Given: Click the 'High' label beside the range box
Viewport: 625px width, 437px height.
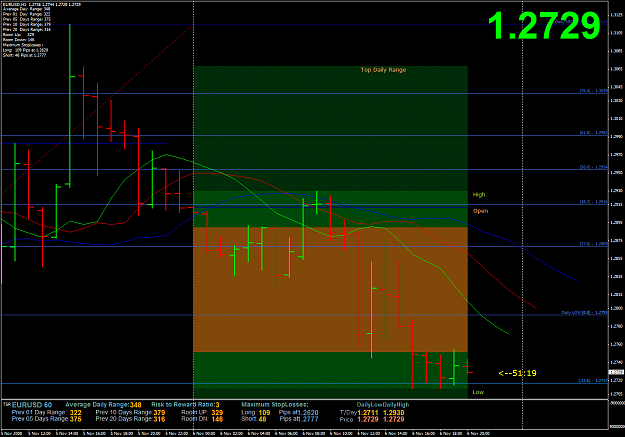Looking at the screenshot, I should 479,195.
